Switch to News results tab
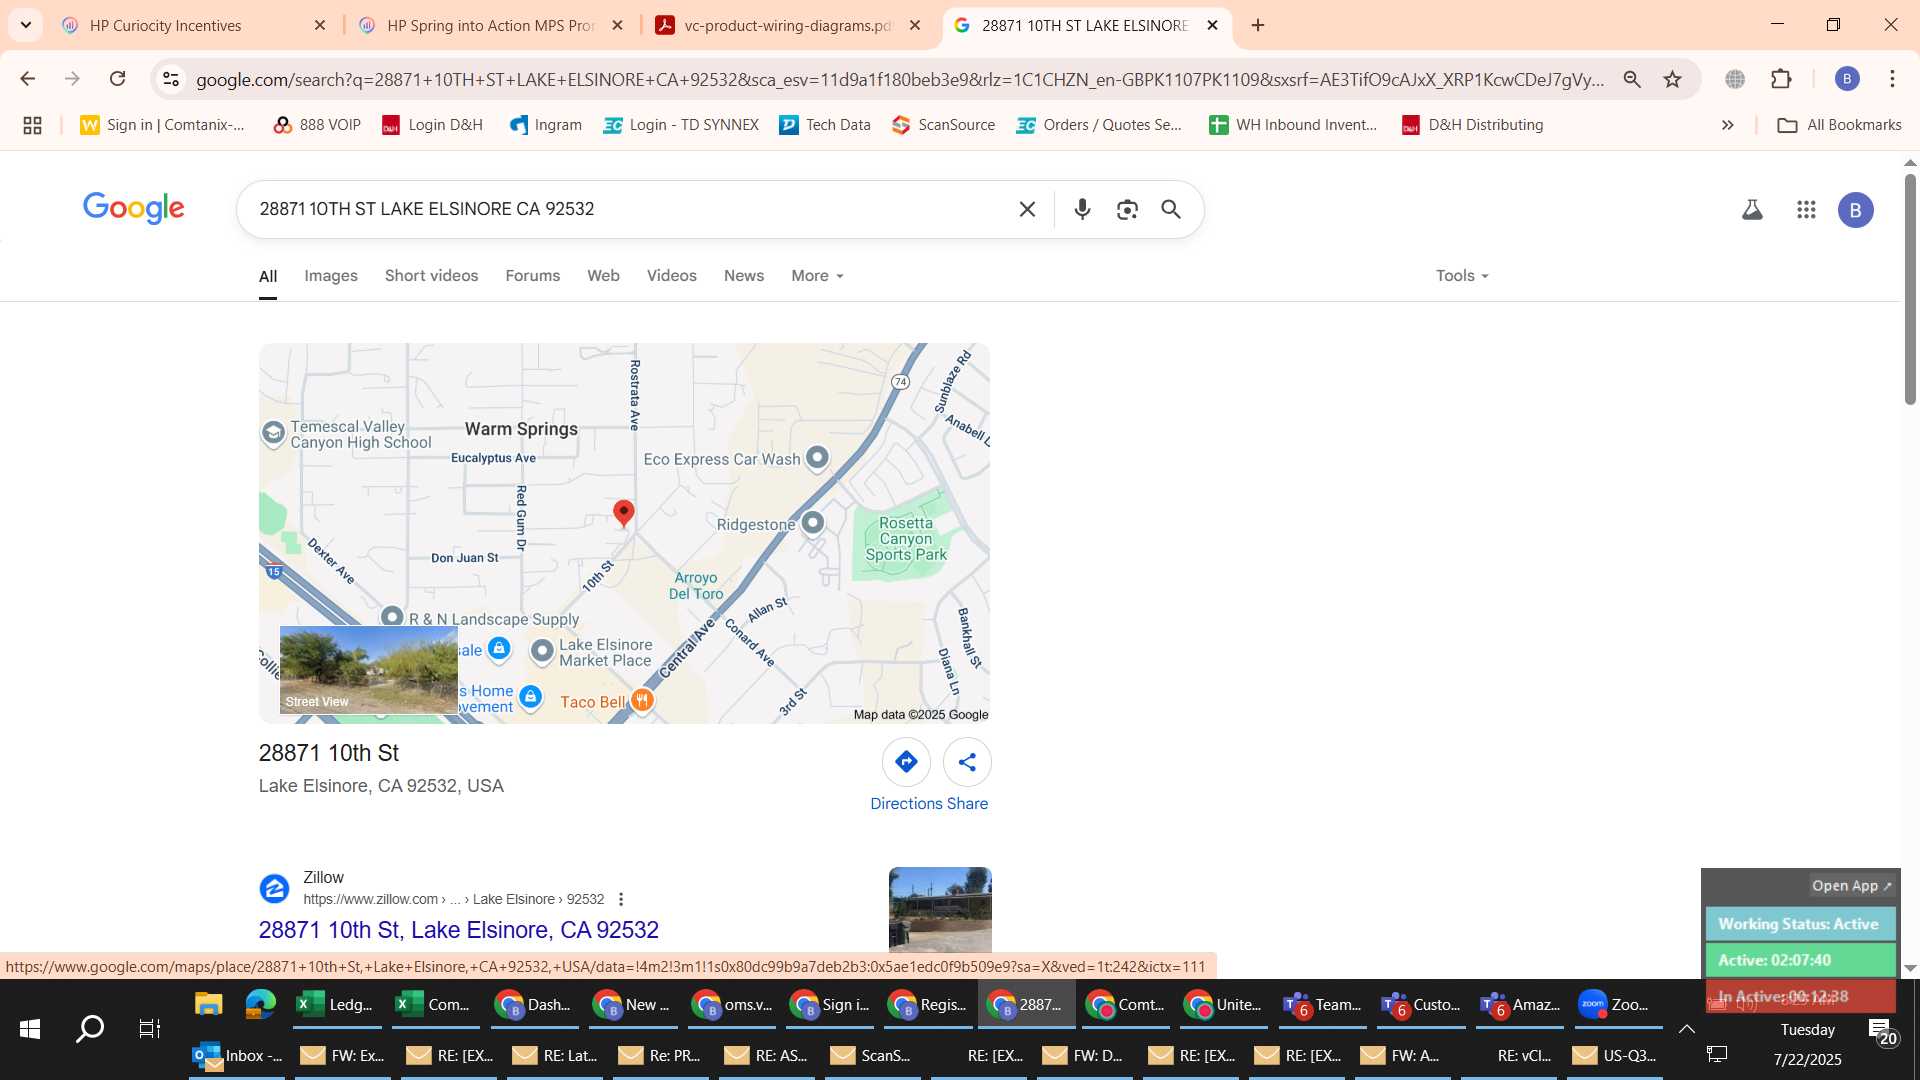Image resolution: width=1920 pixels, height=1080 pixels. click(744, 276)
